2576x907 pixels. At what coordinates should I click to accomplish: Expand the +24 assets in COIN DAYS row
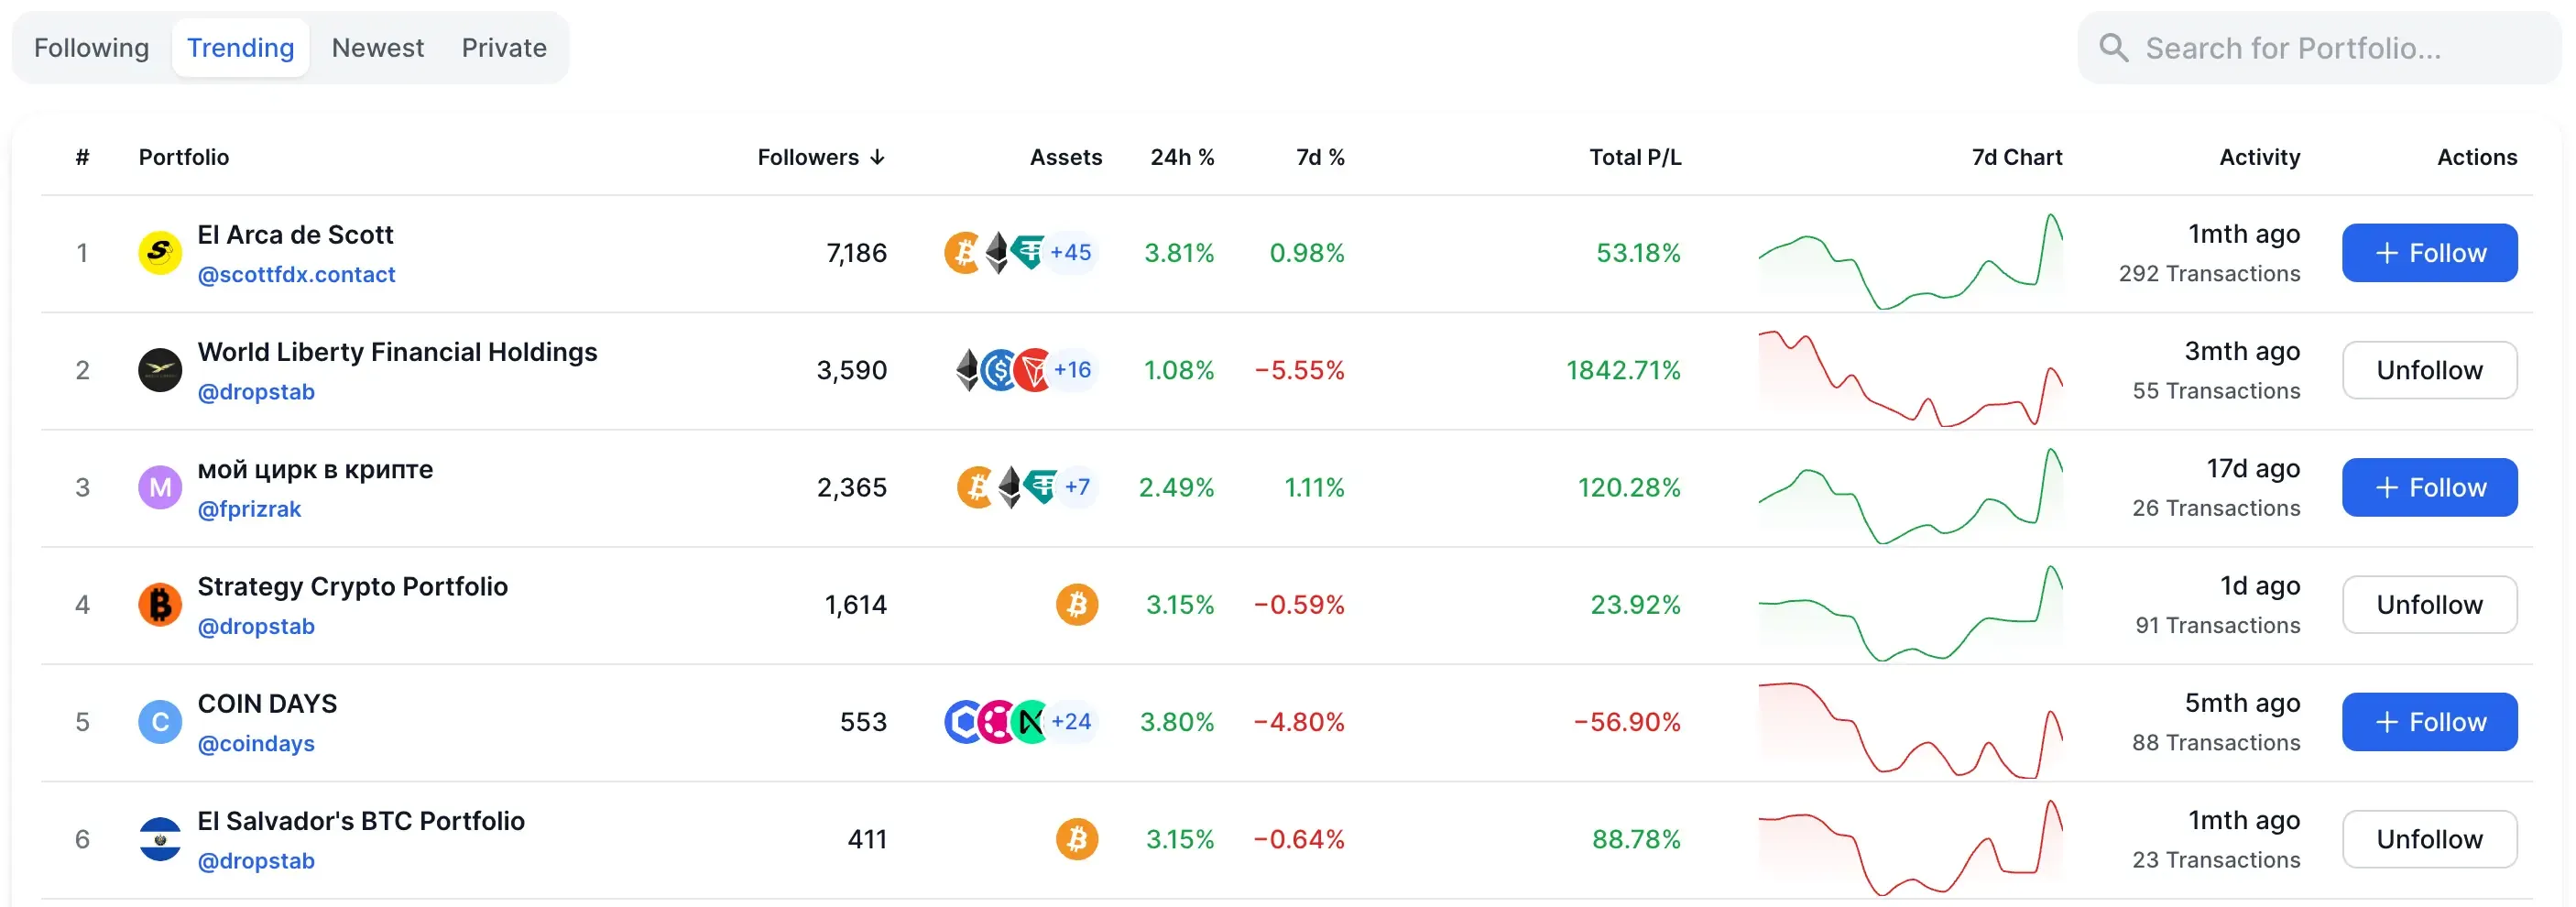[1071, 721]
